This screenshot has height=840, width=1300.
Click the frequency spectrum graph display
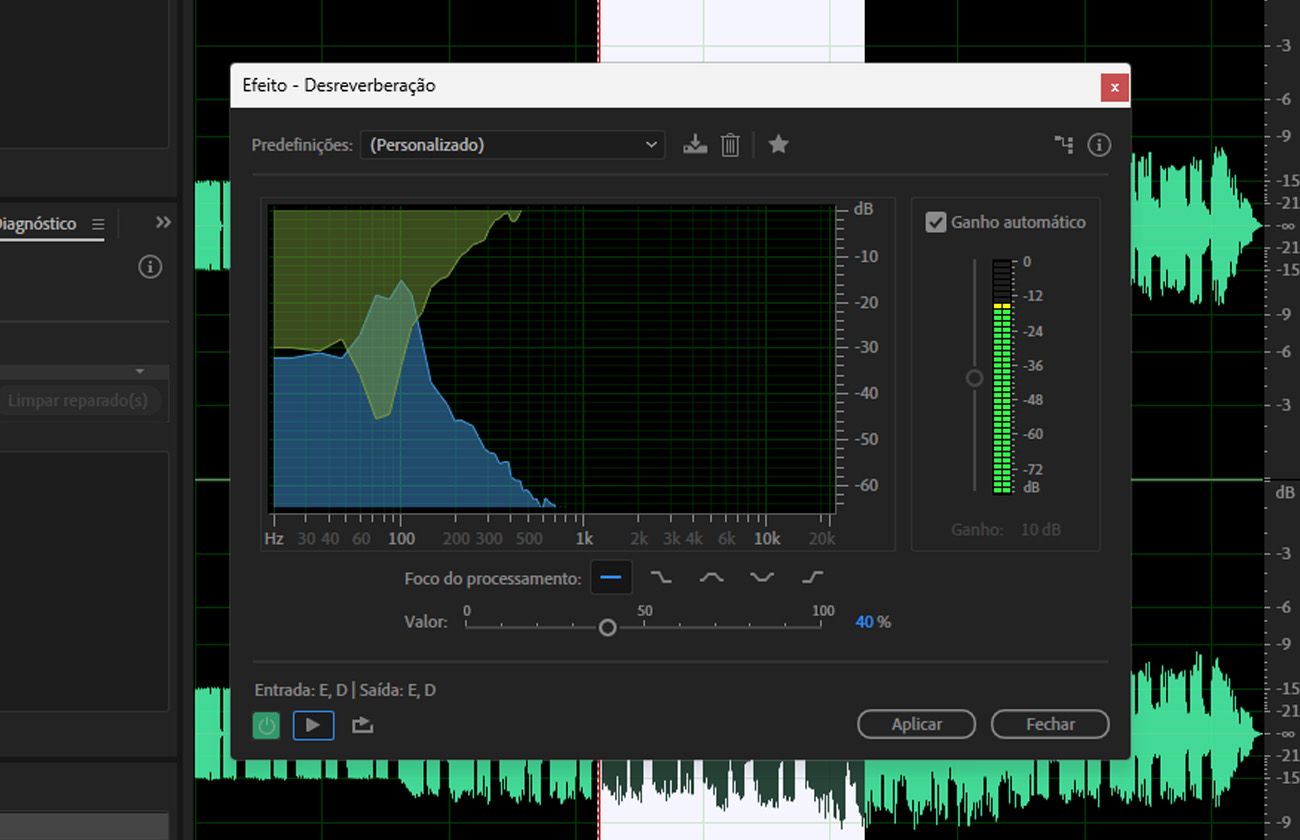(x=553, y=358)
